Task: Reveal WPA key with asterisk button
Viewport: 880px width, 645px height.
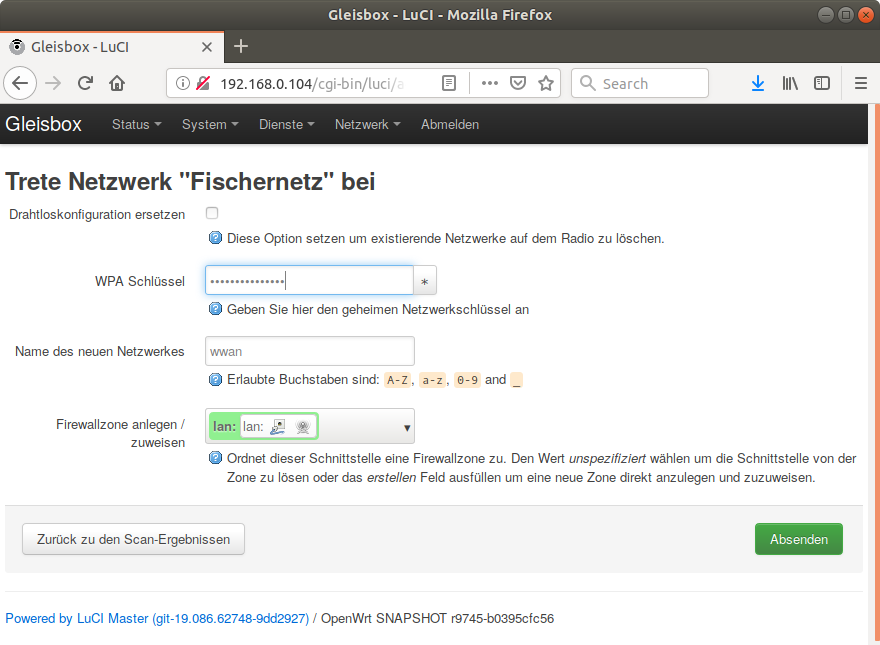Action: pos(425,281)
